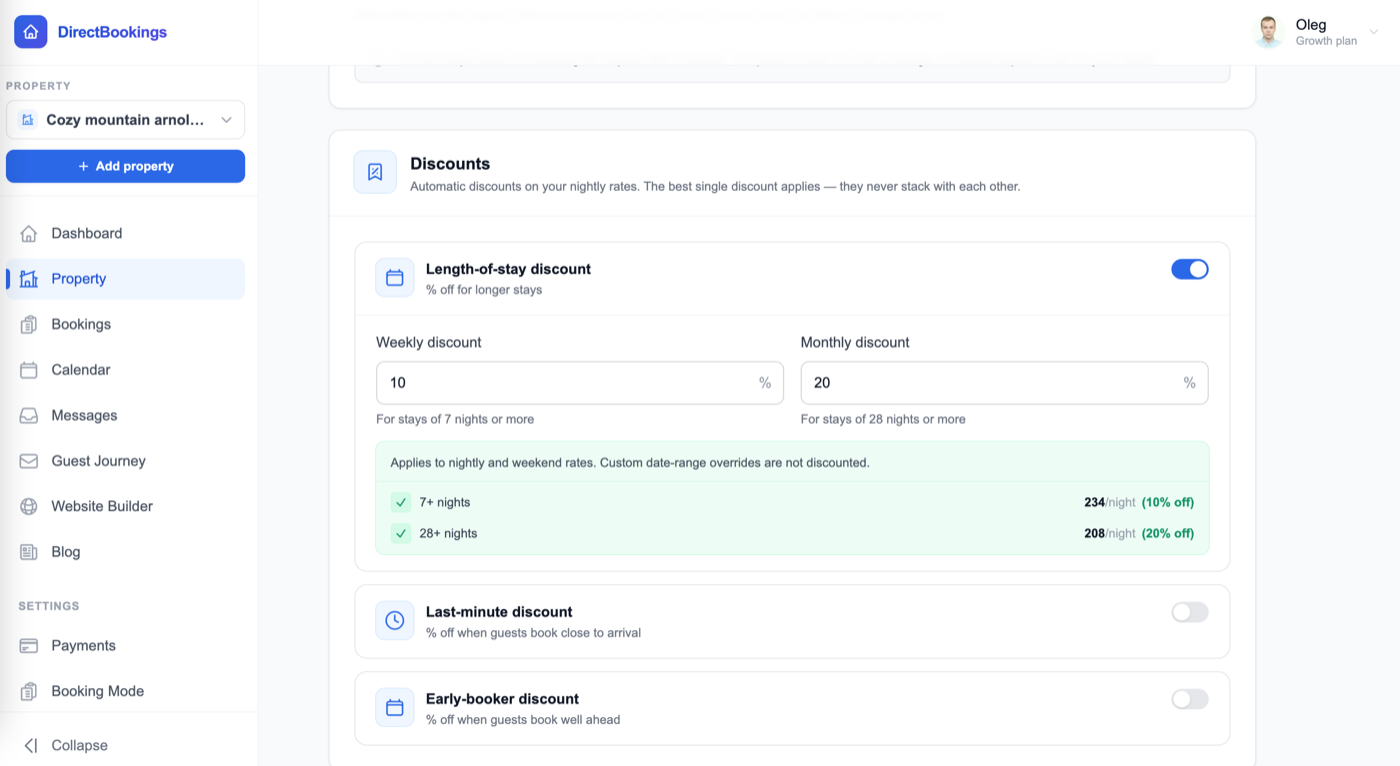Click the Discounts section heading
The height and width of the screenshot is (766, 1400).
click(x=450, y=164)
